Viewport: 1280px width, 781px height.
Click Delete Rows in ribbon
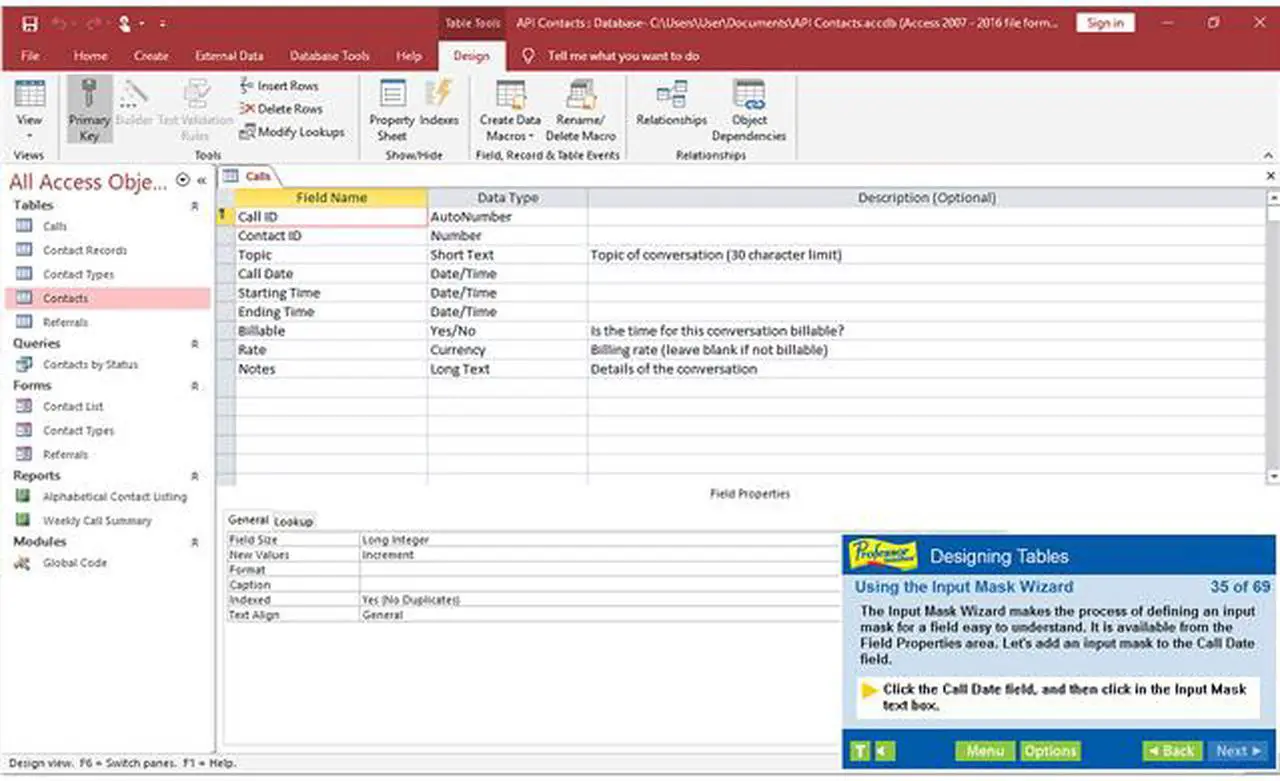(x=281, y=109)
